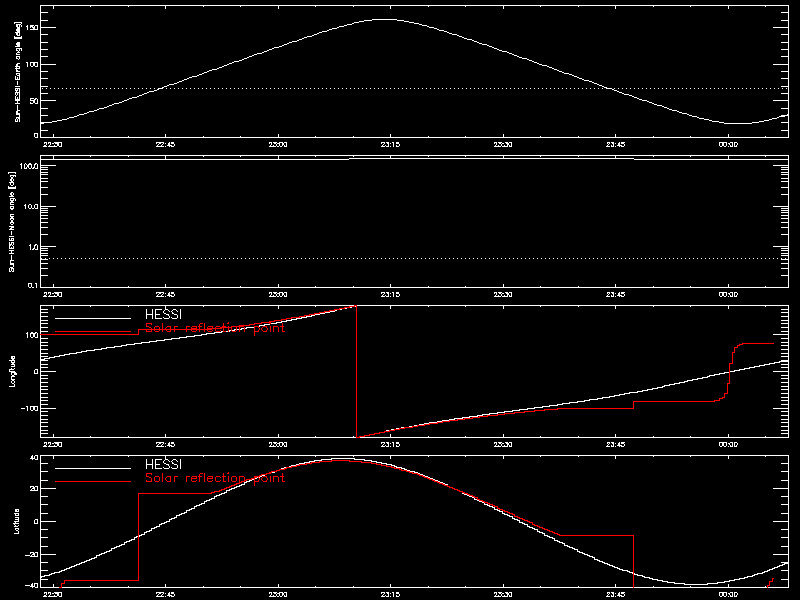800x600 pixels.
Task: Click 23:30 time label under the Noon angle plot
Action: click(503, 294)
